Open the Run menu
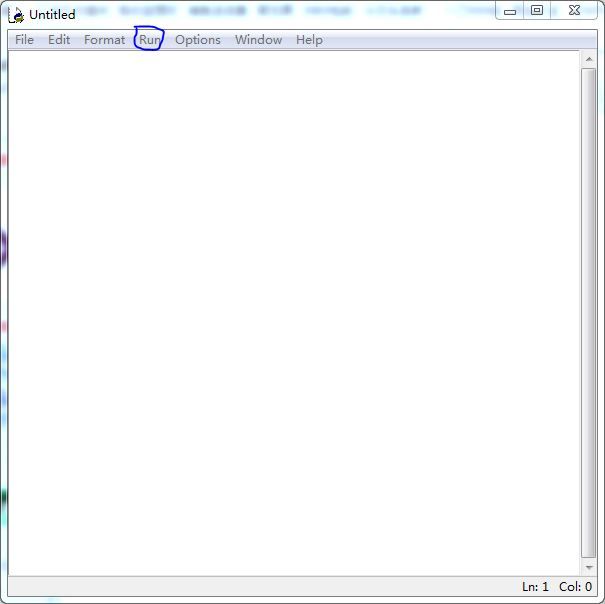 tap(149, 40)
